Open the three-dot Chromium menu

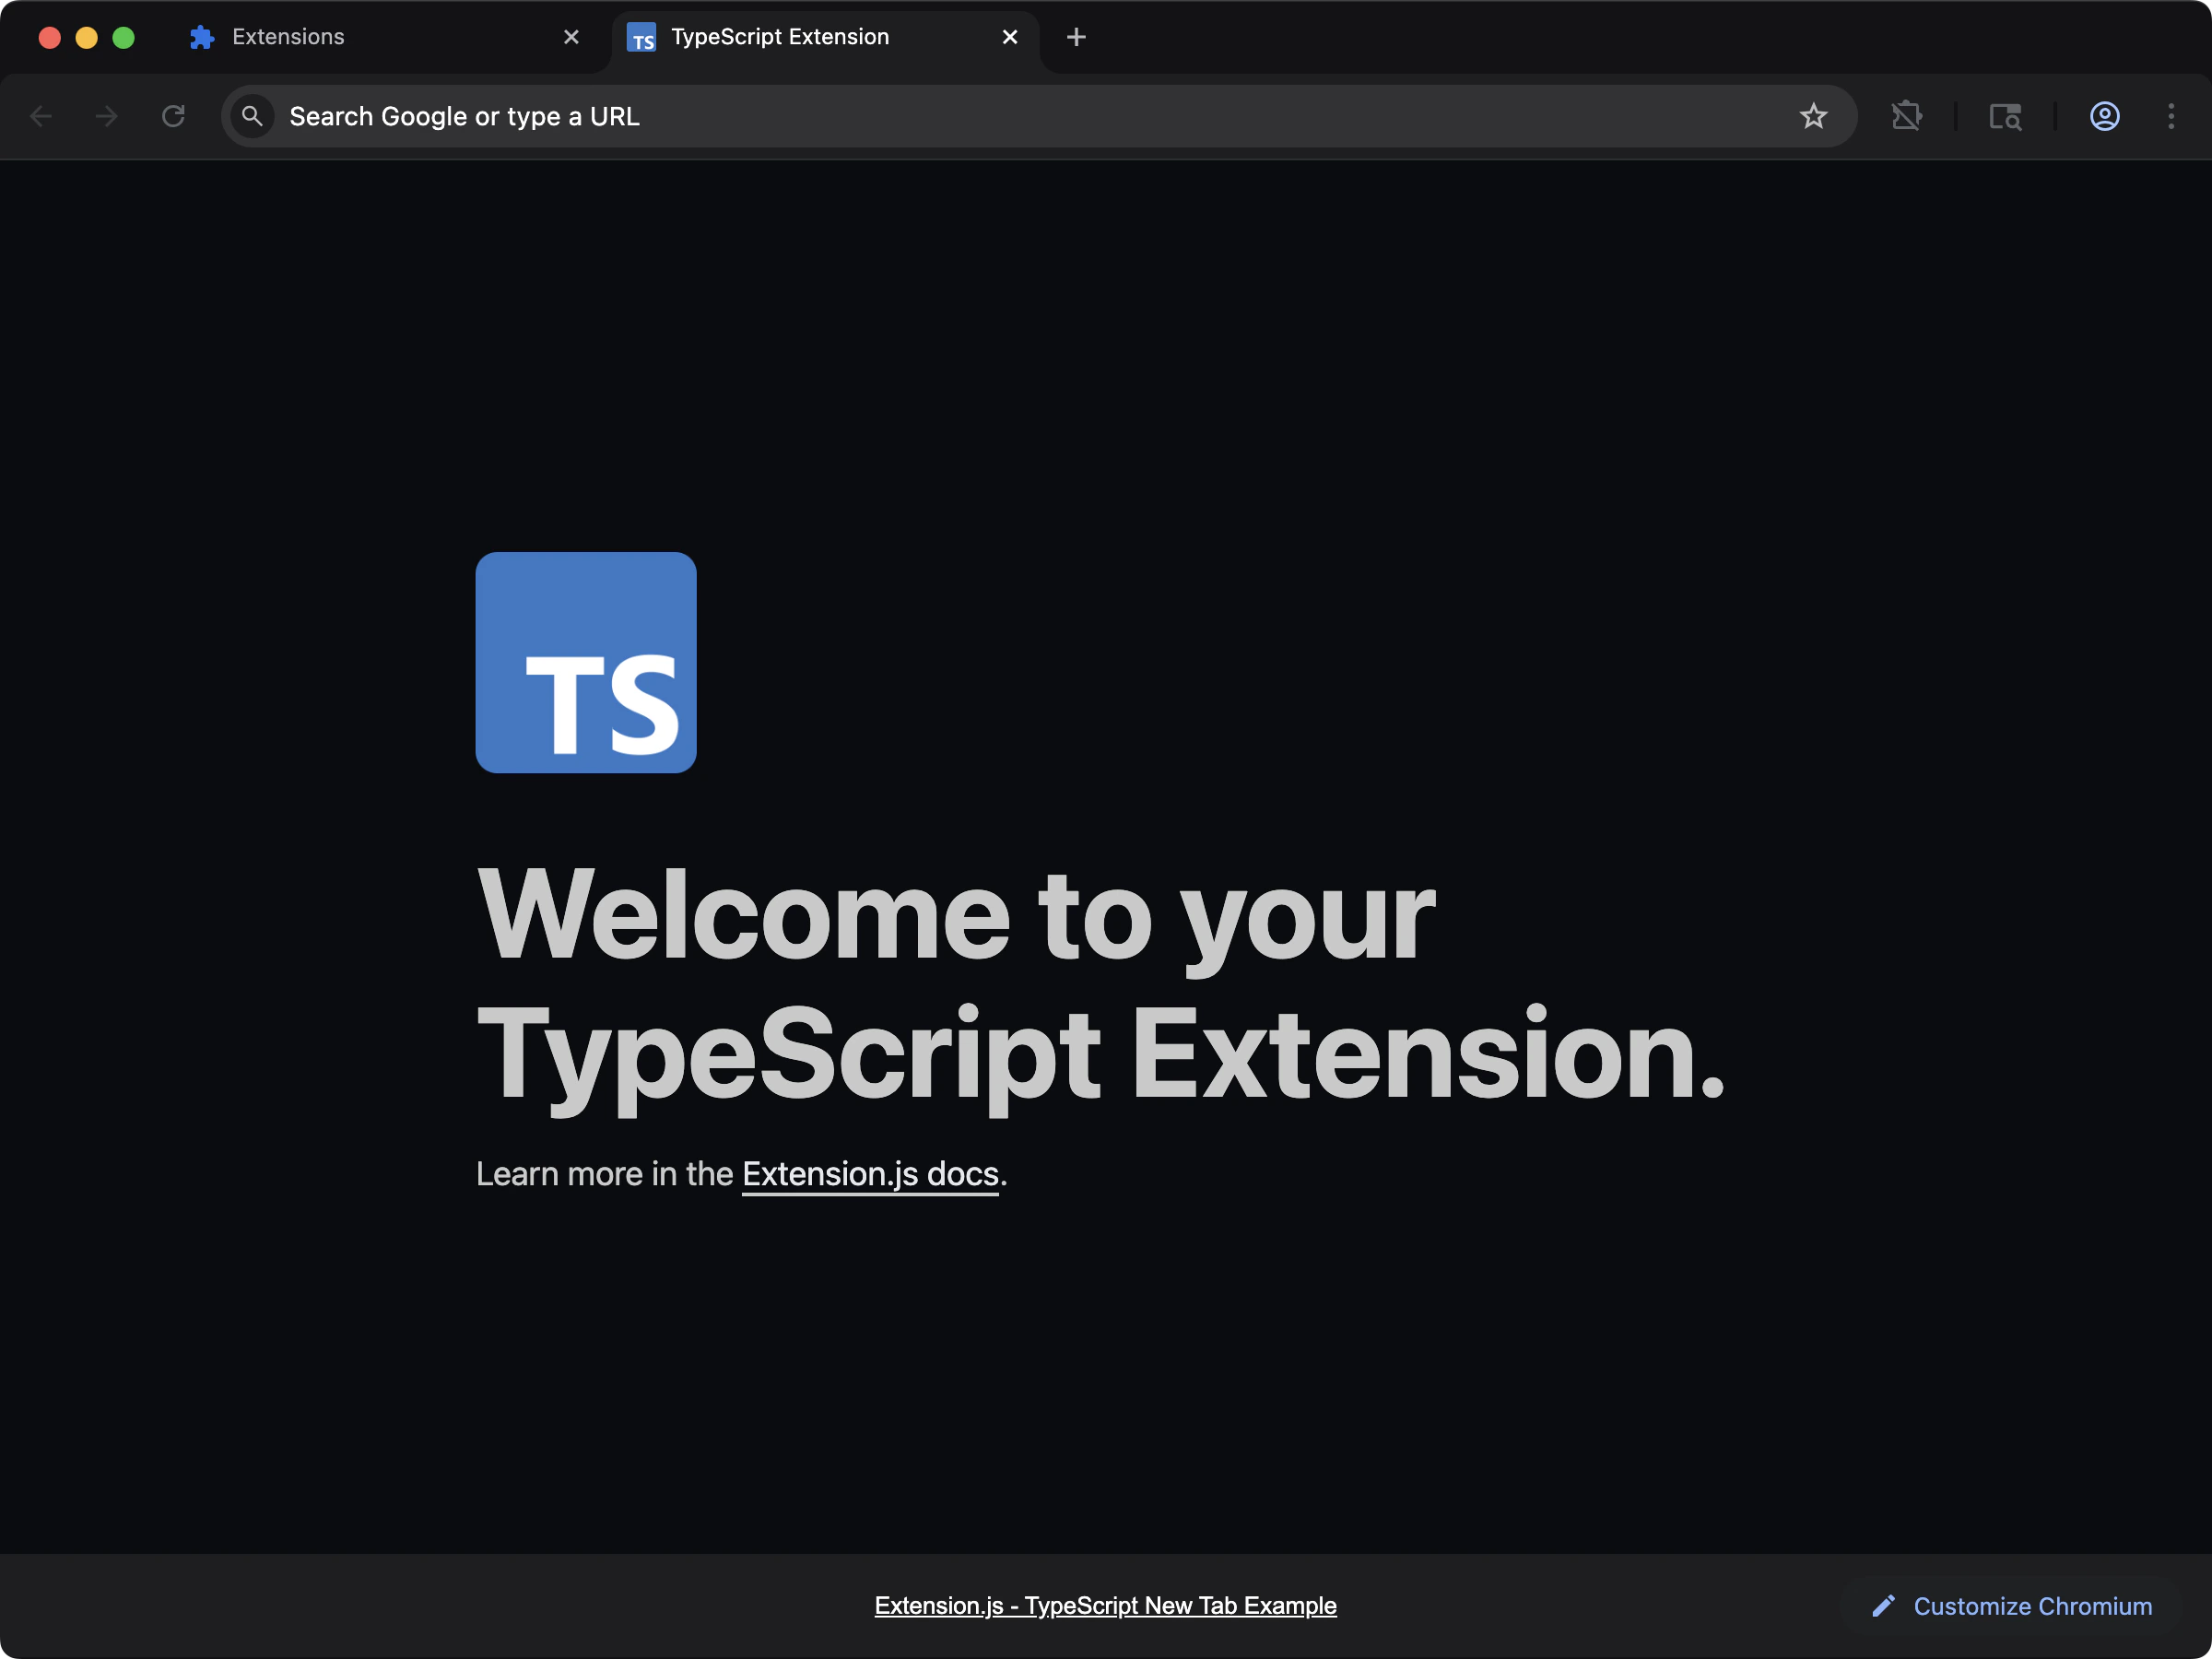coord(2172,116)
